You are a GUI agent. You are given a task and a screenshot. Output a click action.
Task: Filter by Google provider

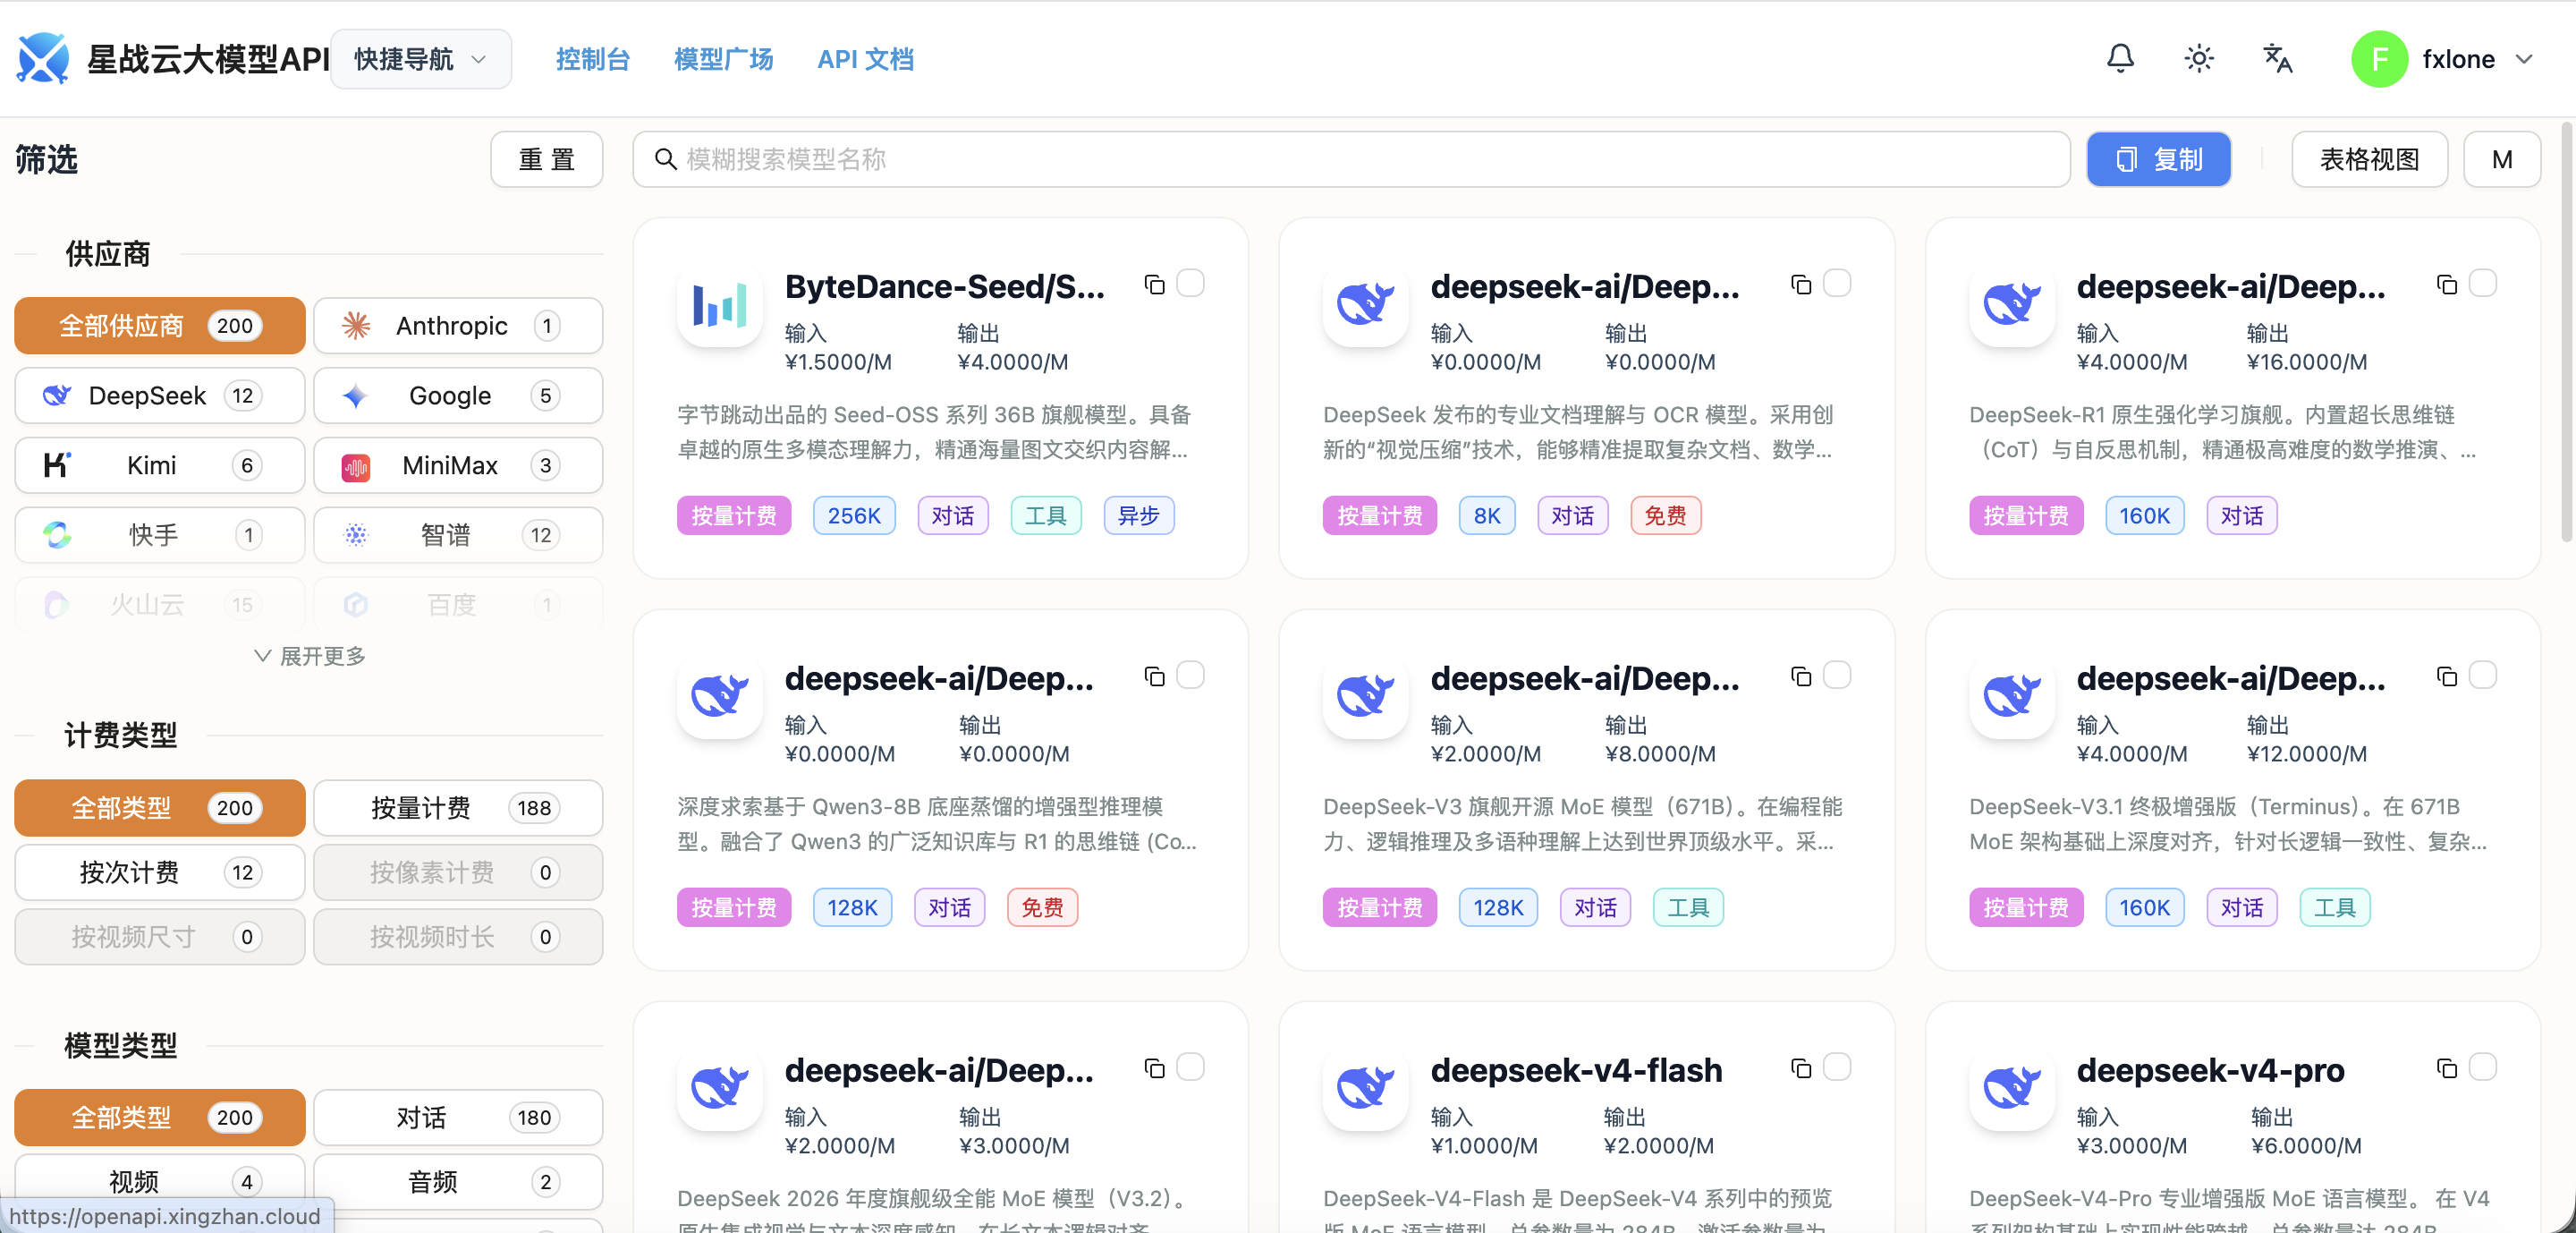tap(458, 396)
